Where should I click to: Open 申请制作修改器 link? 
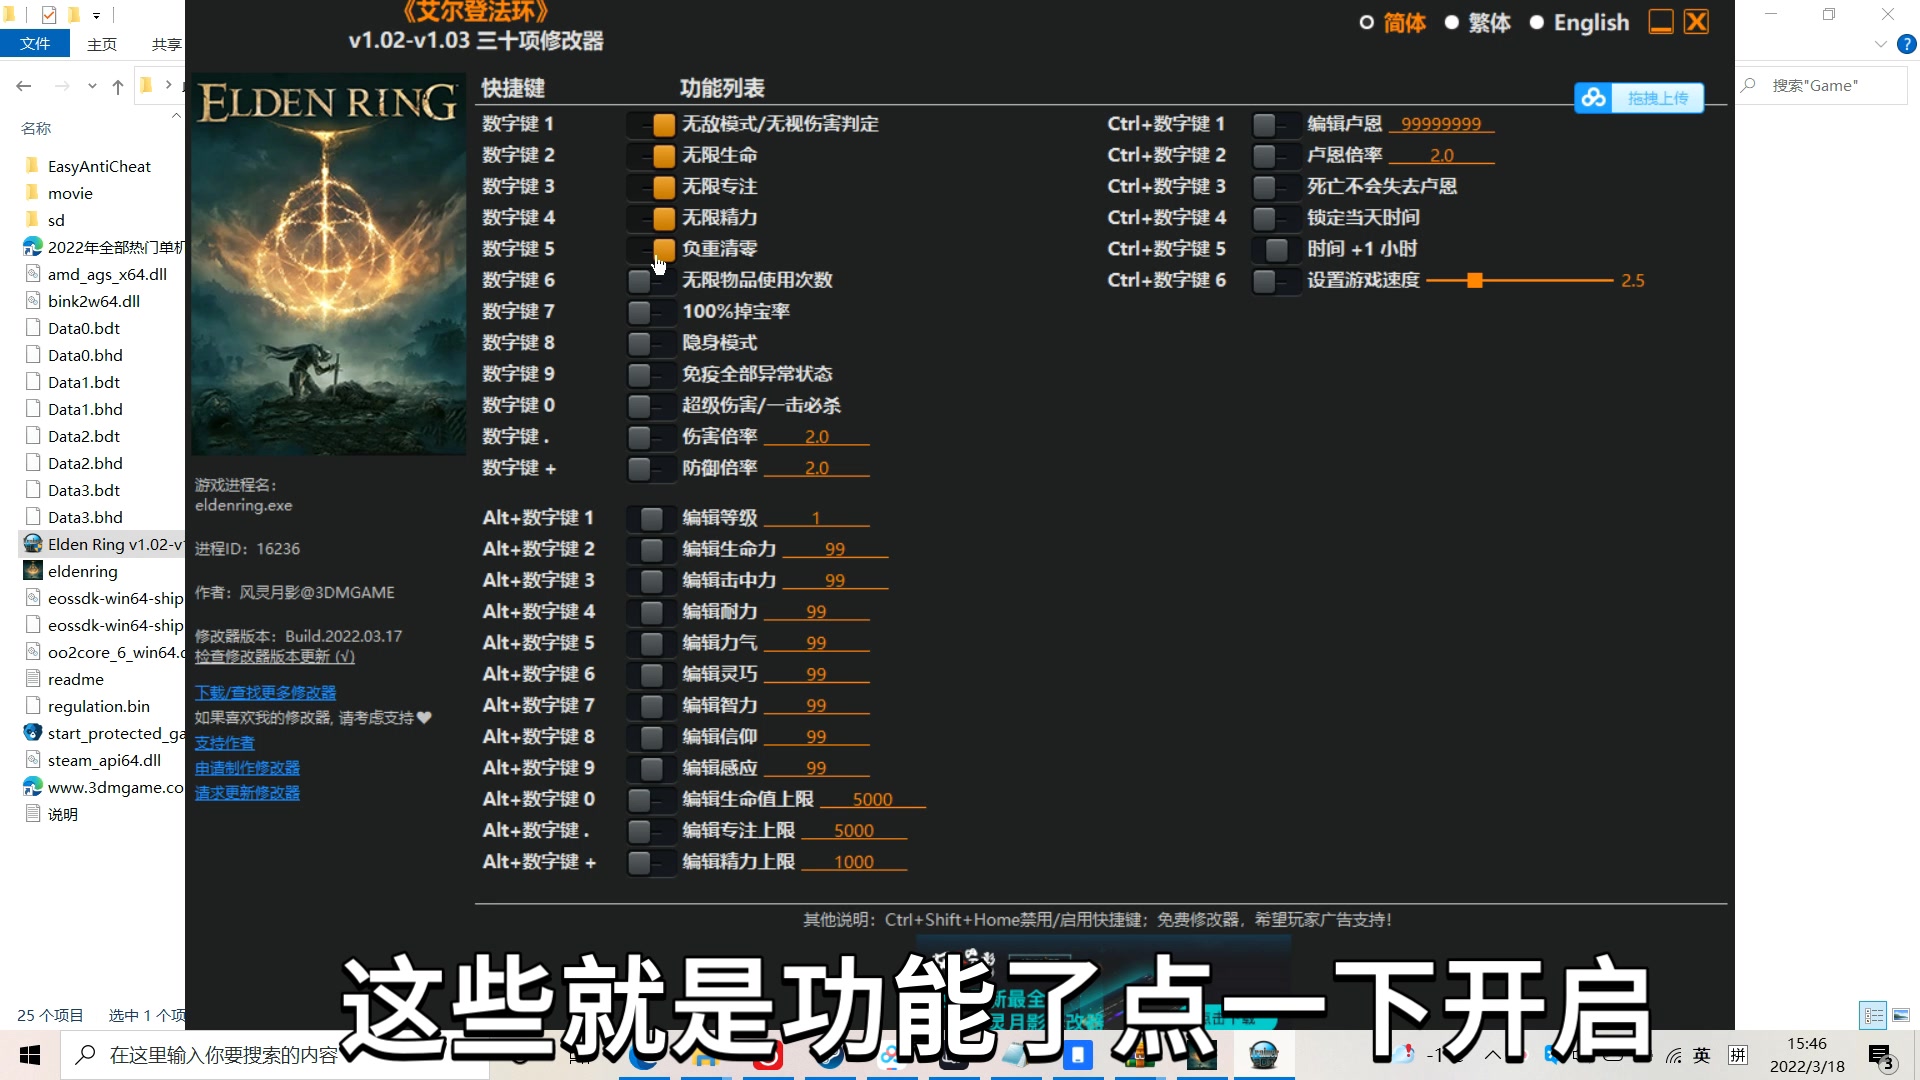[247, 768]
